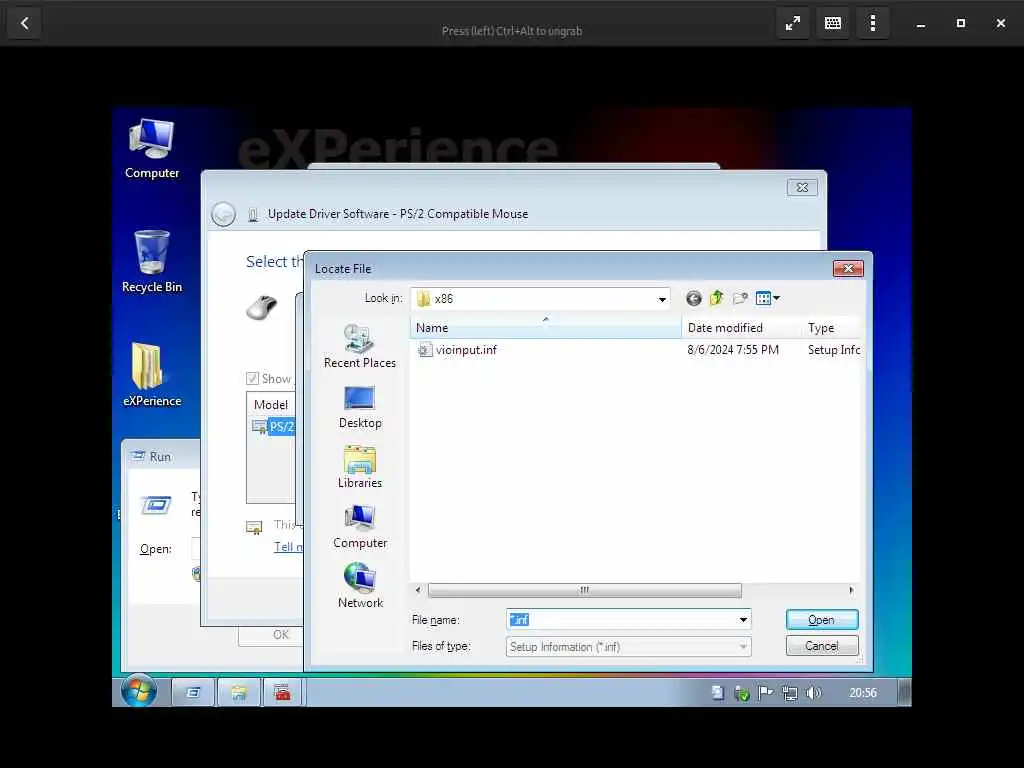Click OK button behind Locate File
Viewport: 1024px width, 768px height.
coord(272,635)
